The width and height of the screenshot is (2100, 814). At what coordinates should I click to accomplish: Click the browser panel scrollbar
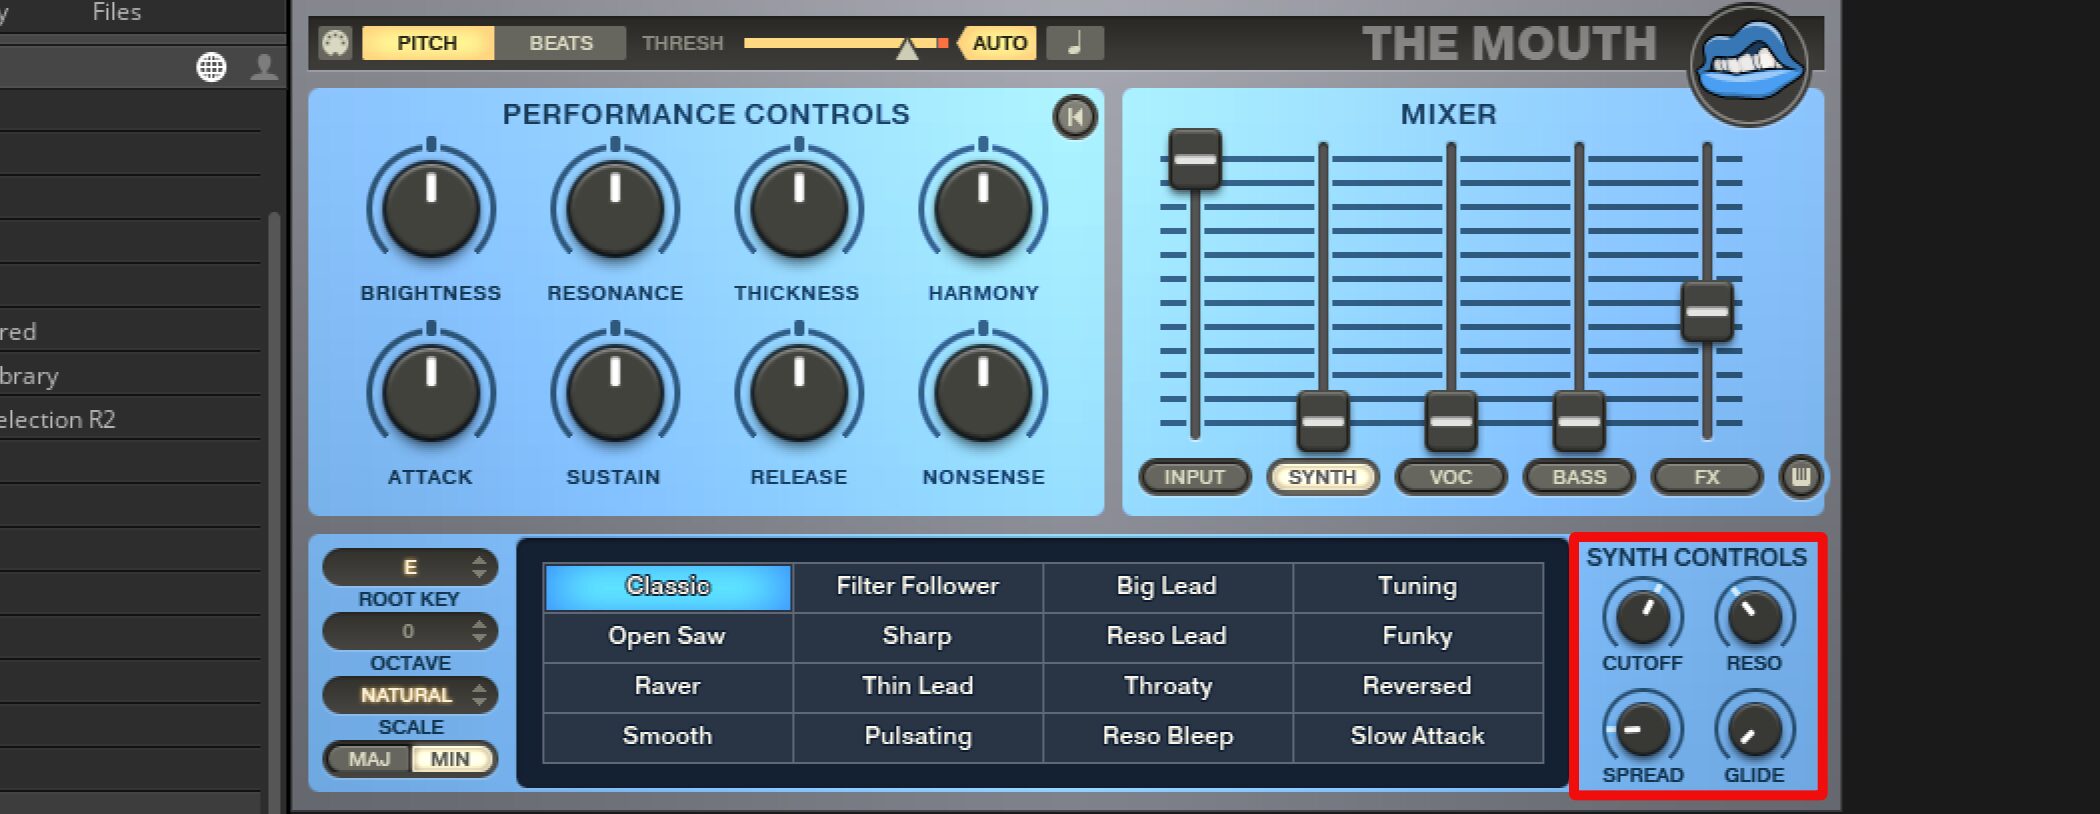click(274, 512)
